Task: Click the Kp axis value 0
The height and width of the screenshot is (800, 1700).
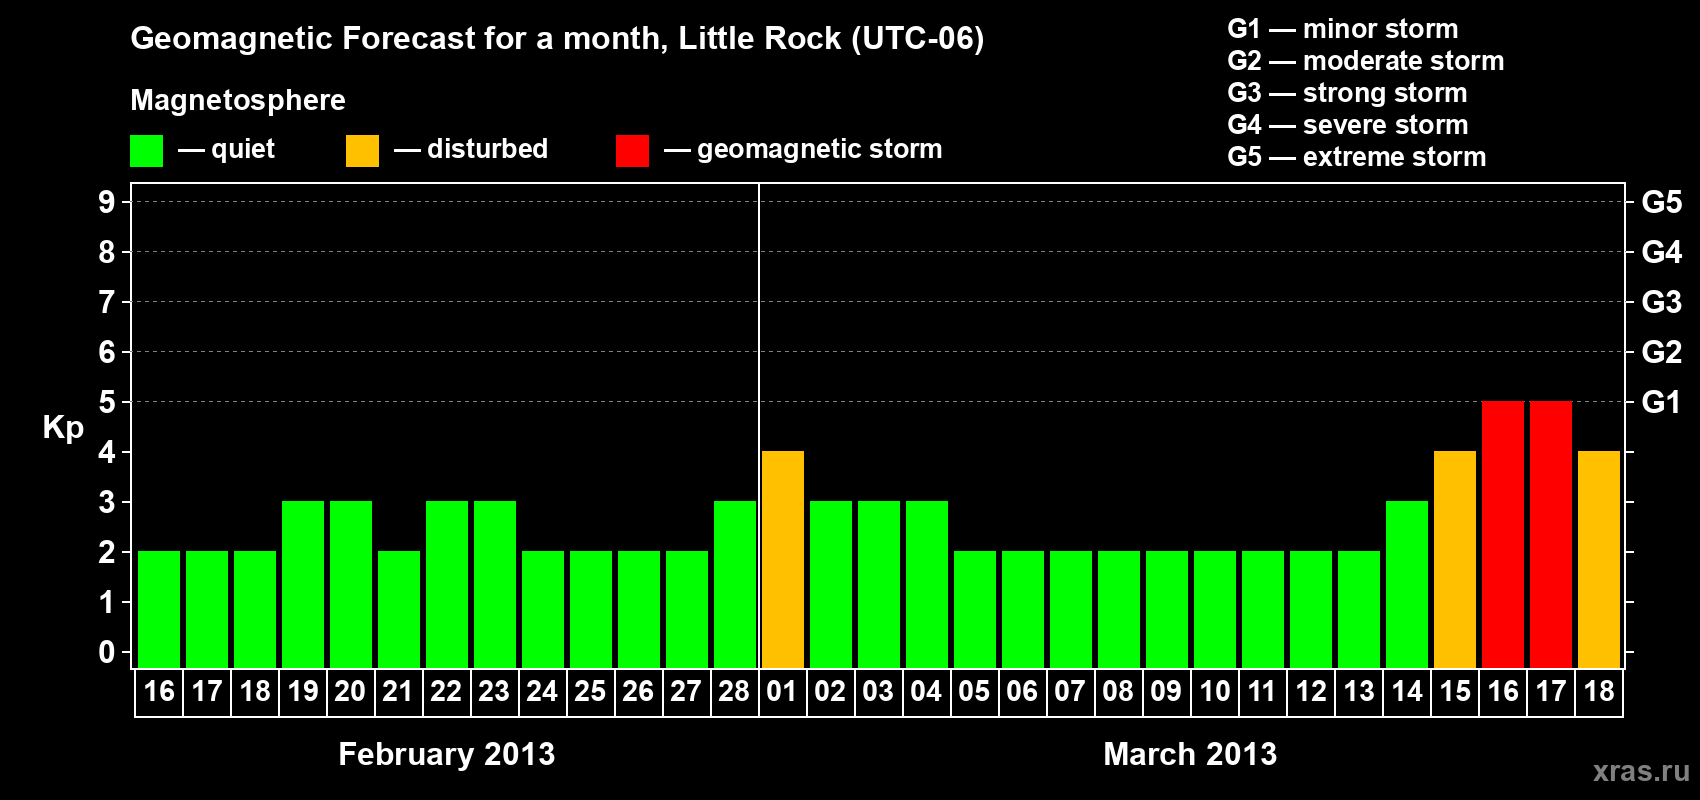Action: point(107,652)
